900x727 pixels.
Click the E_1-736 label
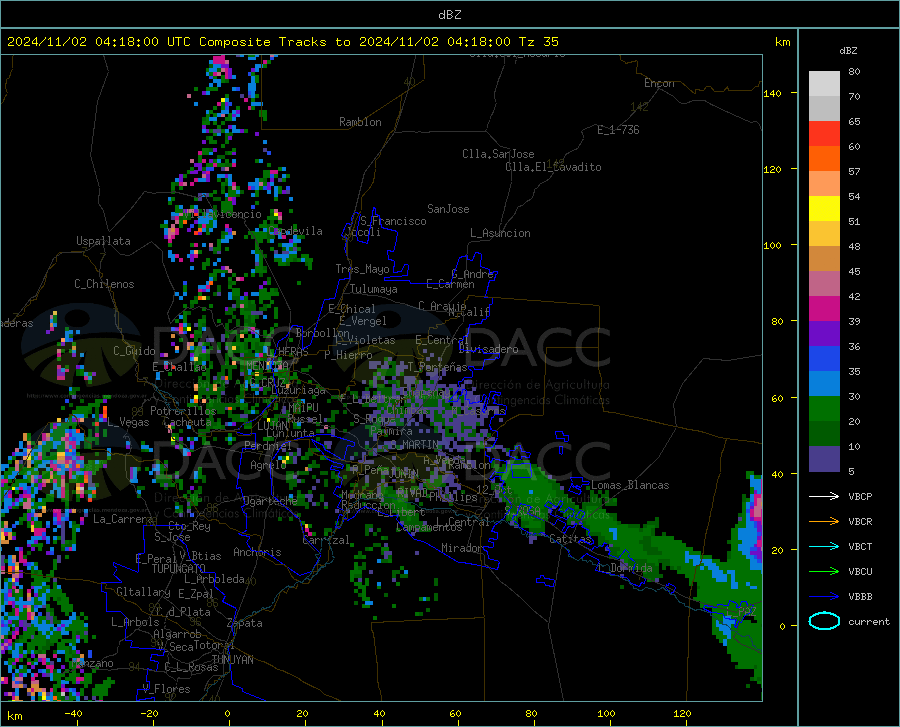(618, 130)
